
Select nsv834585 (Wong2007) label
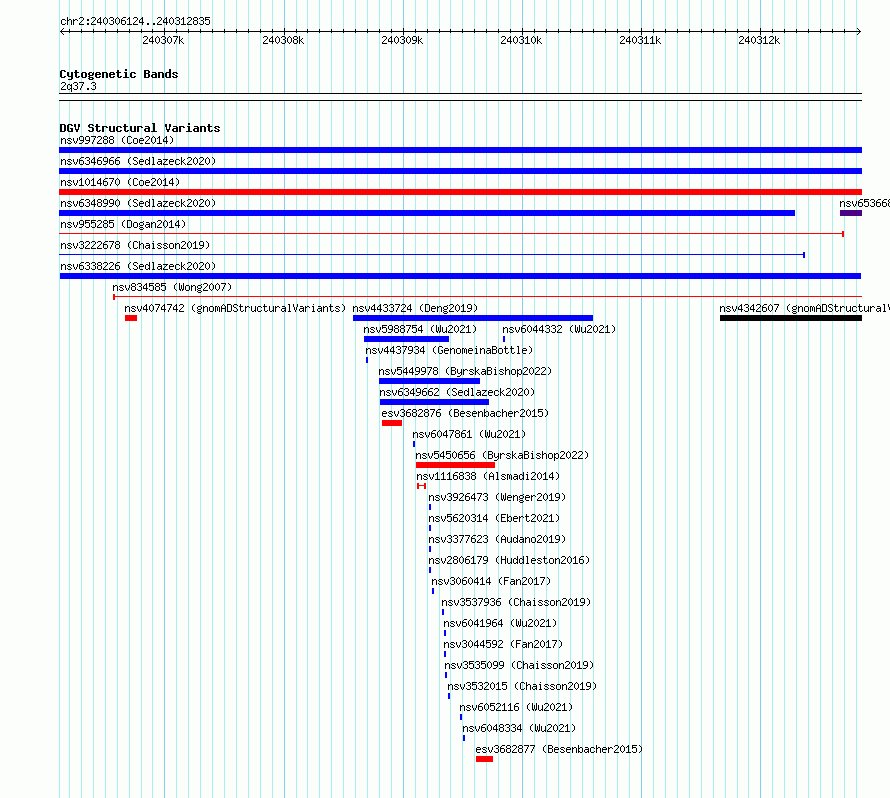pos(172,287)
